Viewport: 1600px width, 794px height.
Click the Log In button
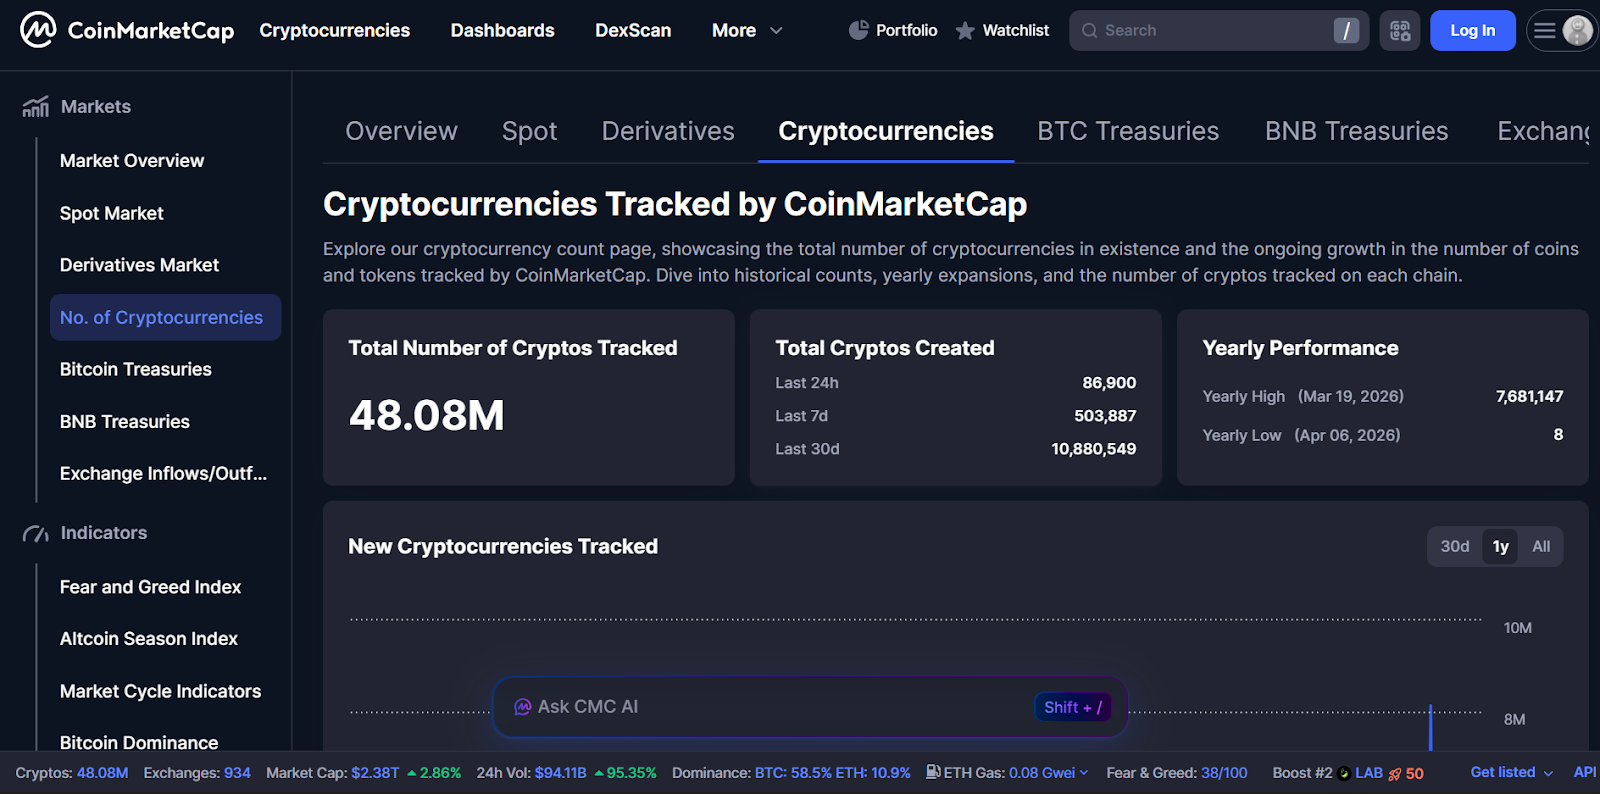1472,30
